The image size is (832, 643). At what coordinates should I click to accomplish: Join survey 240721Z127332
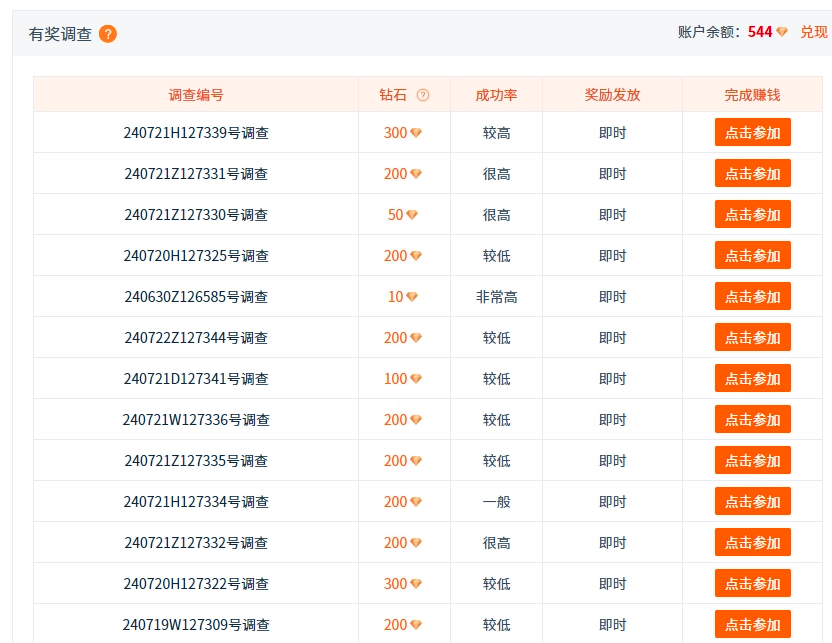752,542
